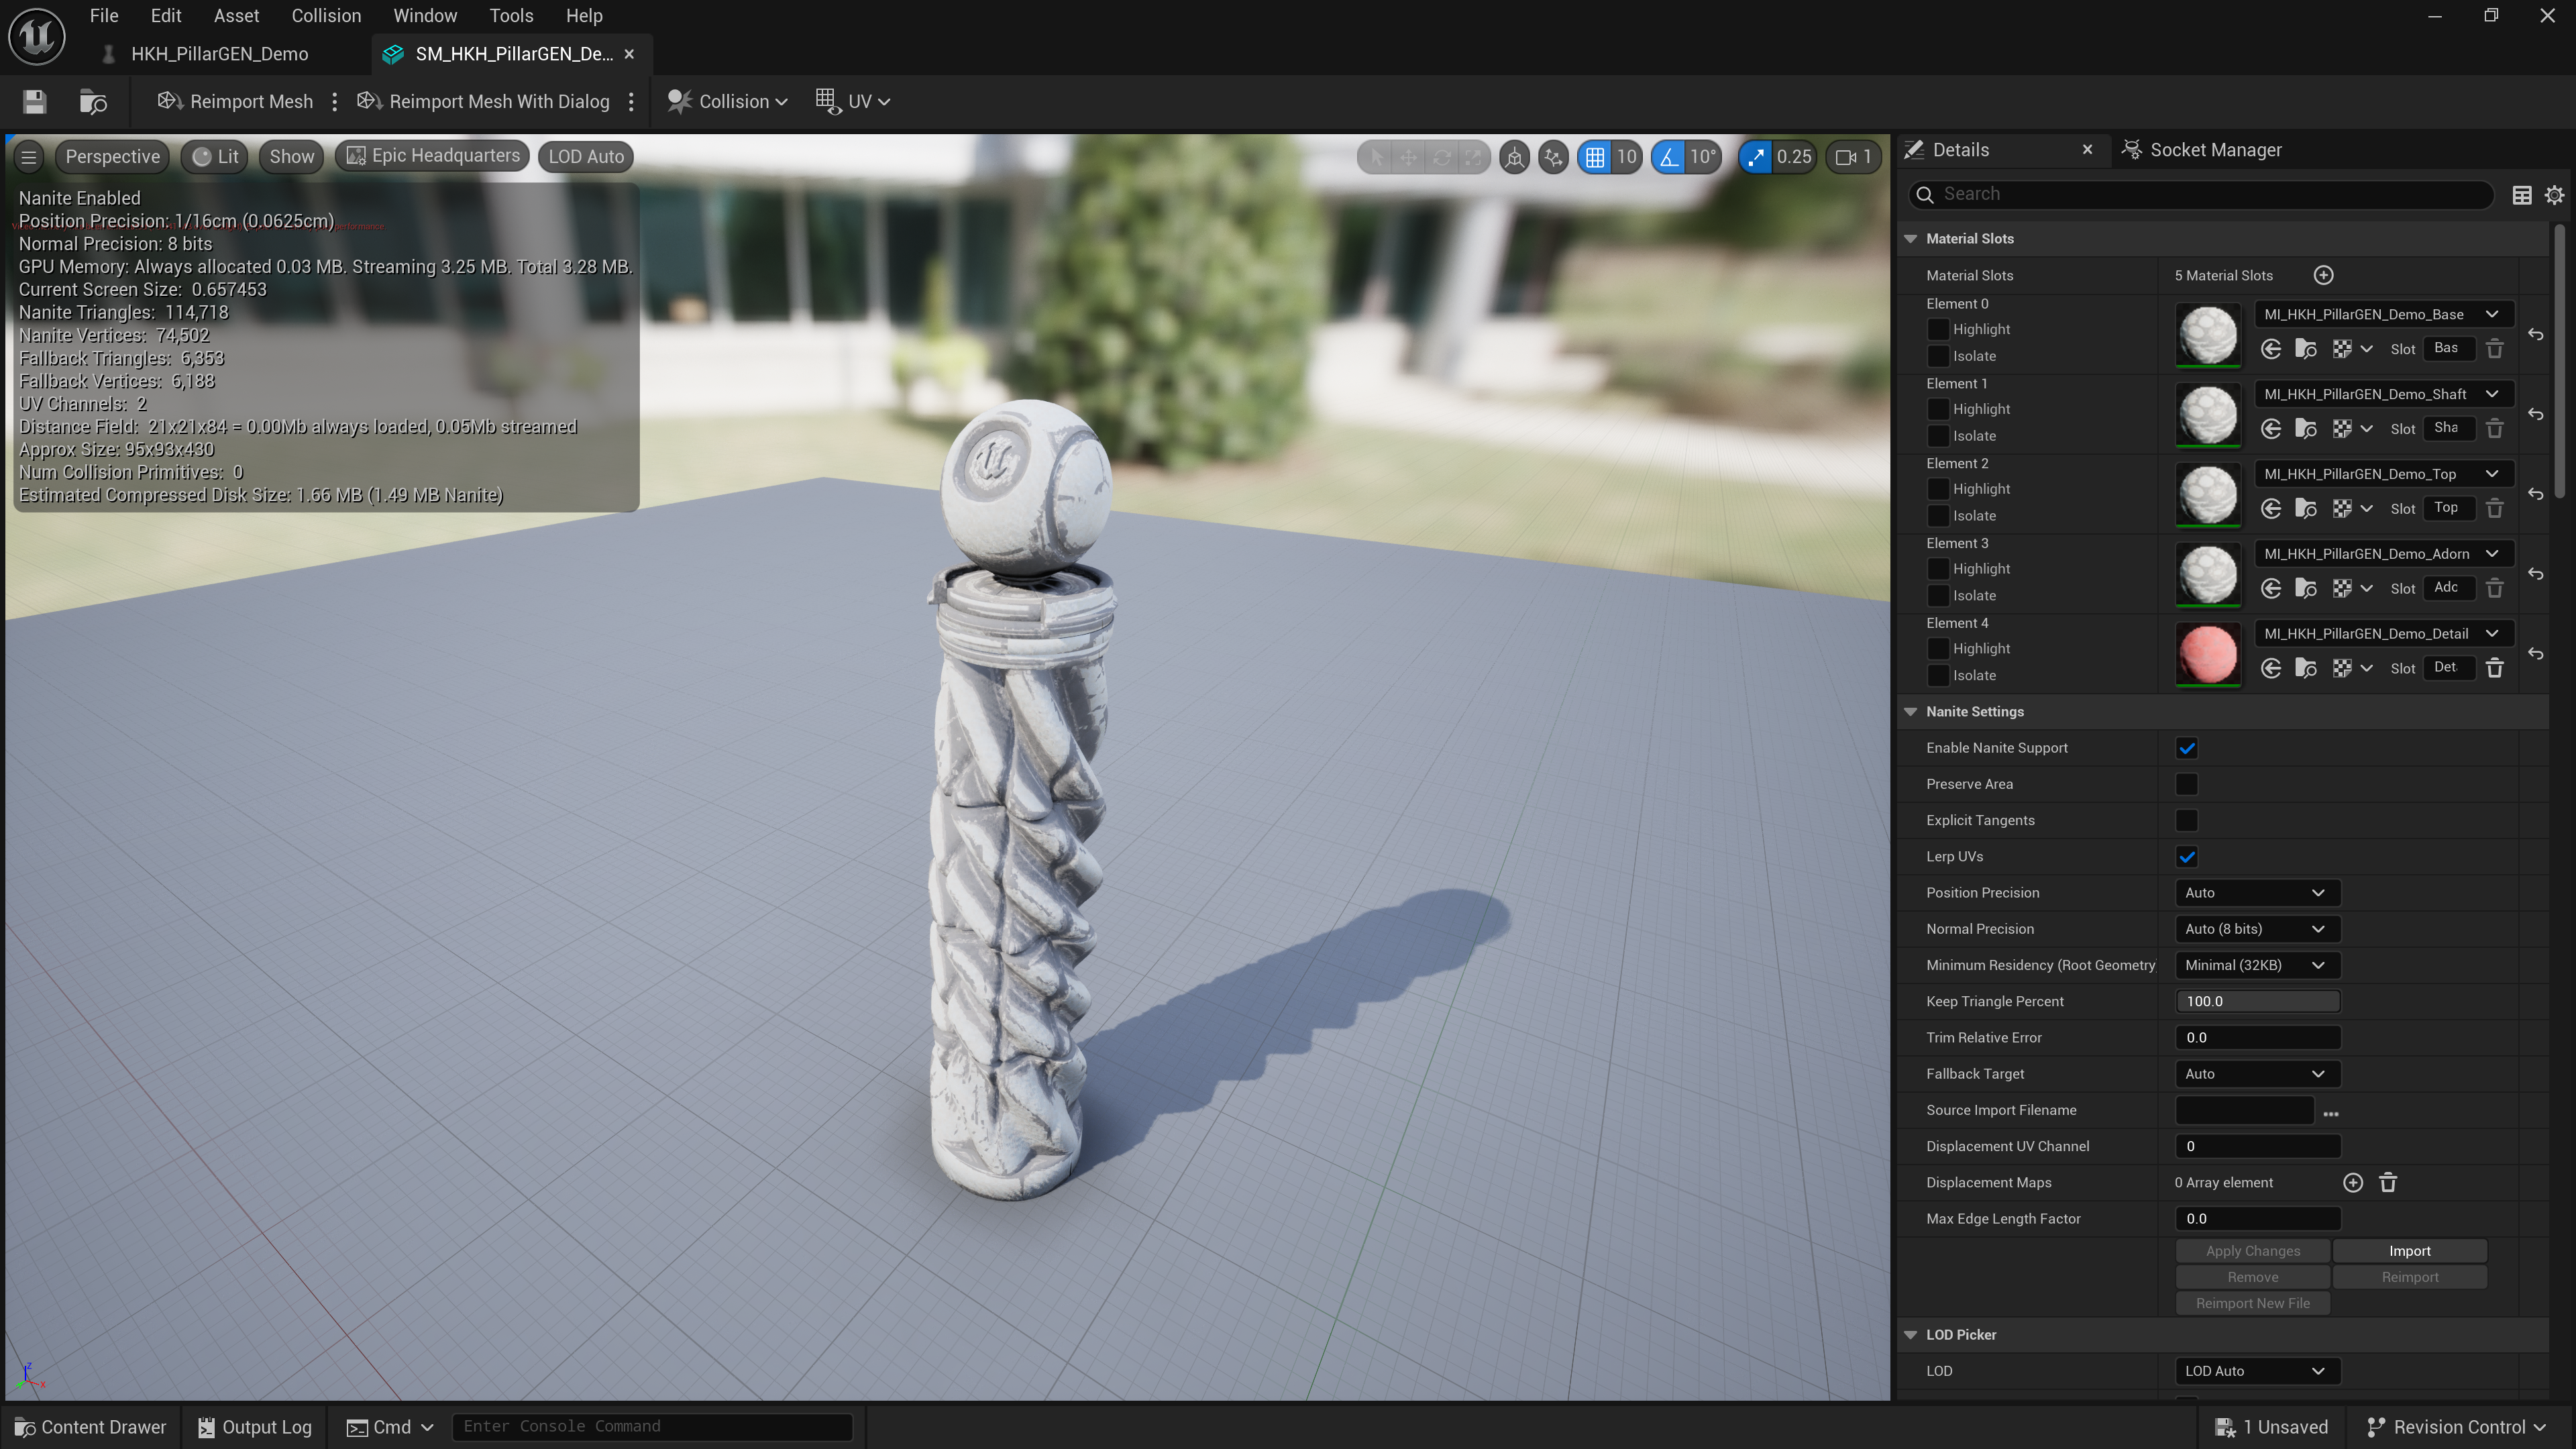Viewport: 2576px width, 1449px height.
Task: Click the Save asset floppy disk icon
Action: (35, 101)
